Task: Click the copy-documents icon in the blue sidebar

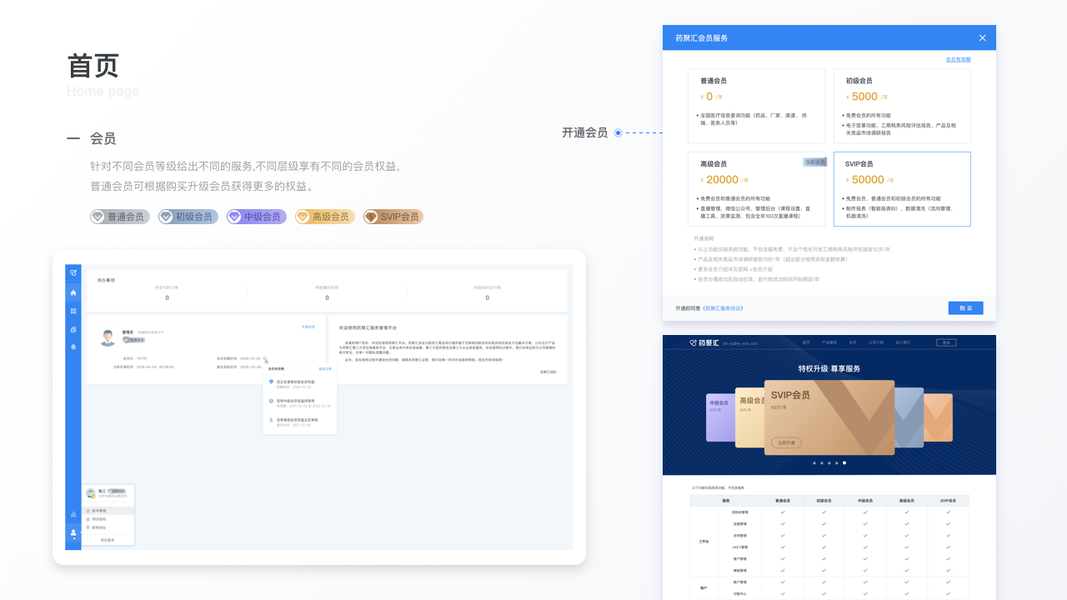Action: pyautogui.click(x=73, y=329)
